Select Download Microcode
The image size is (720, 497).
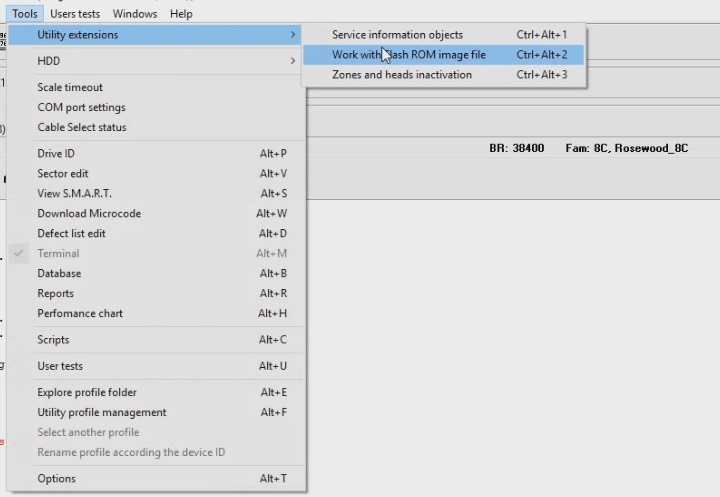pos(89,213)
